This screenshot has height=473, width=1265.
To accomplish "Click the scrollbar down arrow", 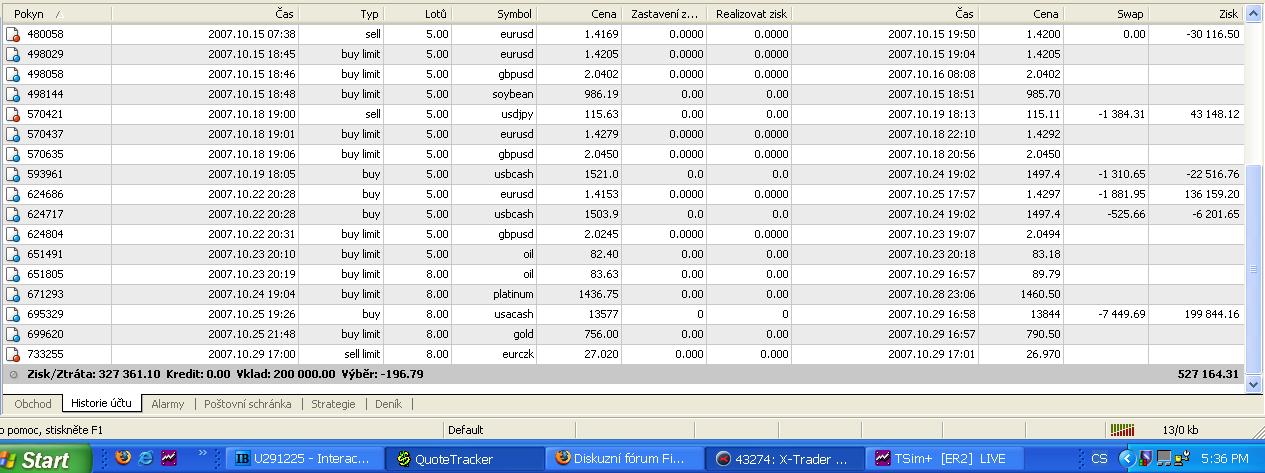I will [x=1255, y=383].
